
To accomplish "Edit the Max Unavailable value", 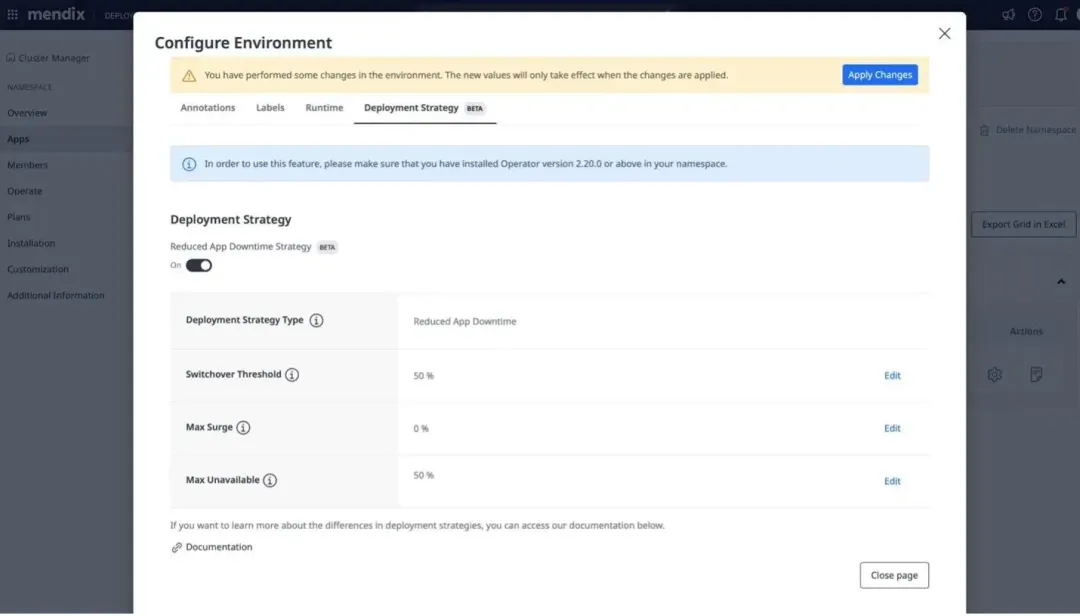I will (892, 482).
